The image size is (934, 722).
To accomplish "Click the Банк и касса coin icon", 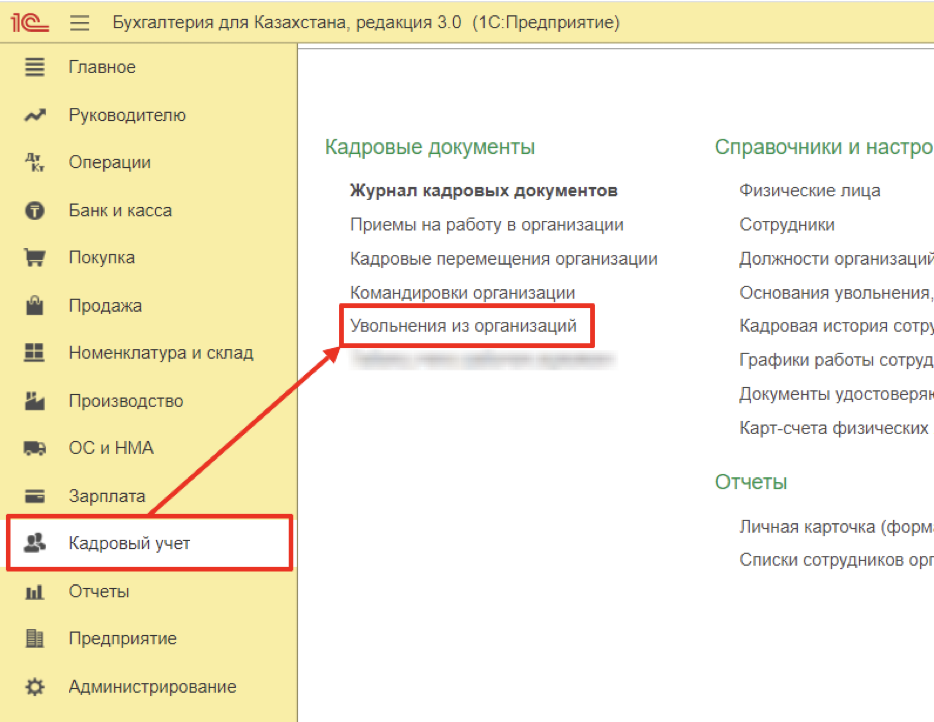I will coord(35,210).
